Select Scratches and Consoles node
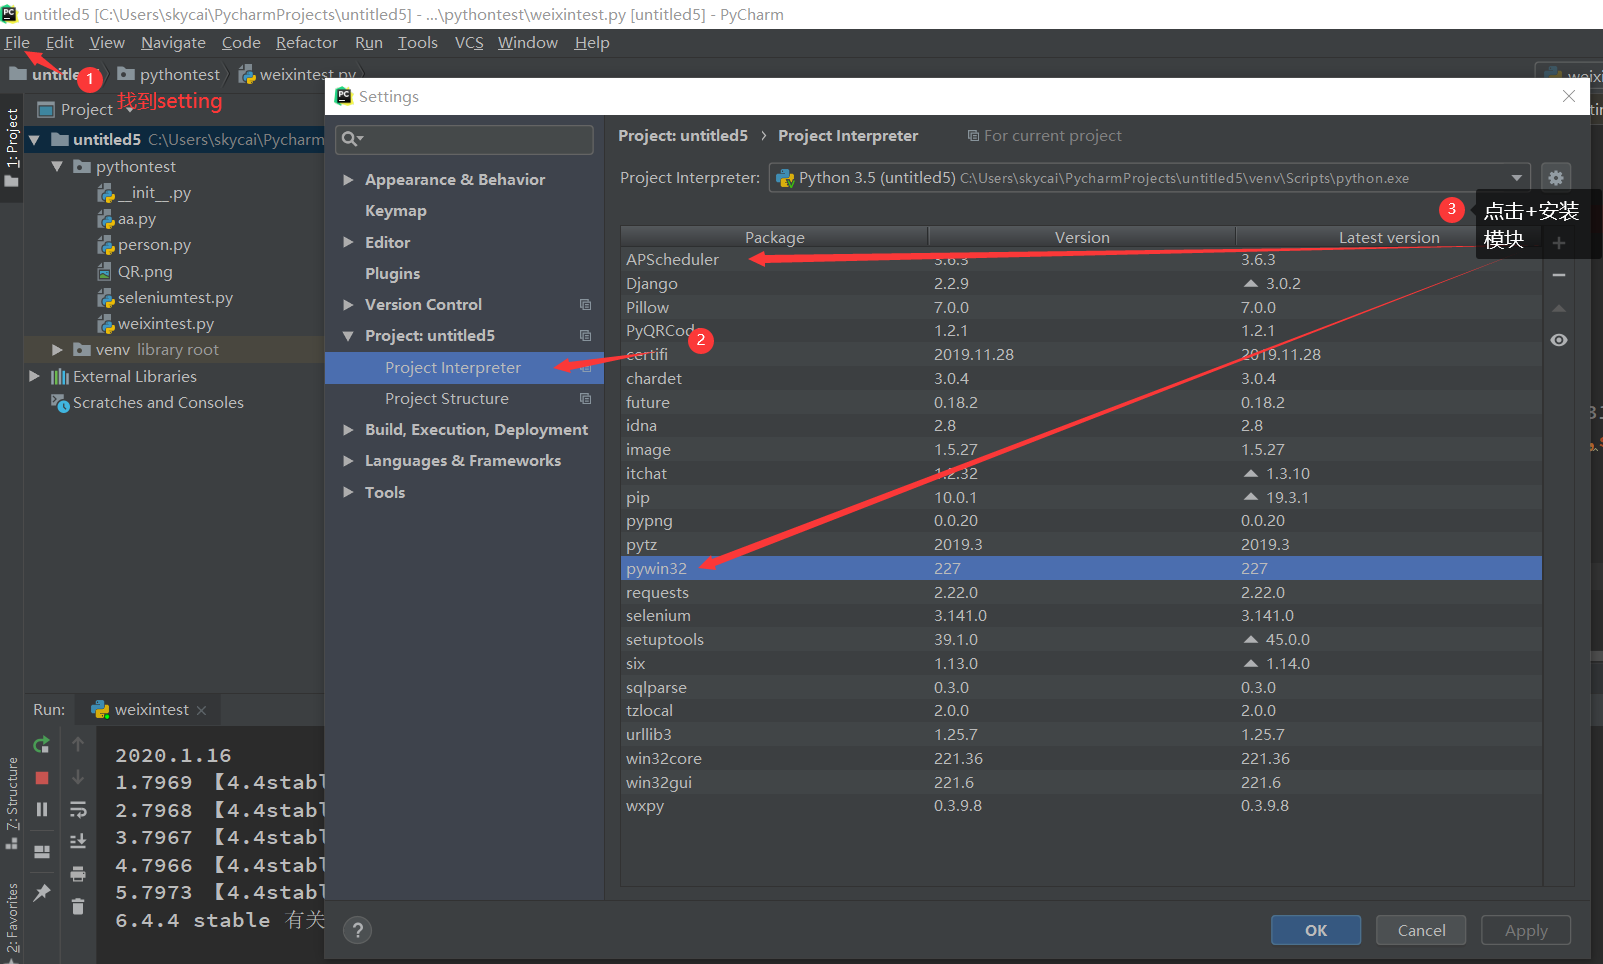The height and width of the screenshot is (964, 1603). pos(158,403)
